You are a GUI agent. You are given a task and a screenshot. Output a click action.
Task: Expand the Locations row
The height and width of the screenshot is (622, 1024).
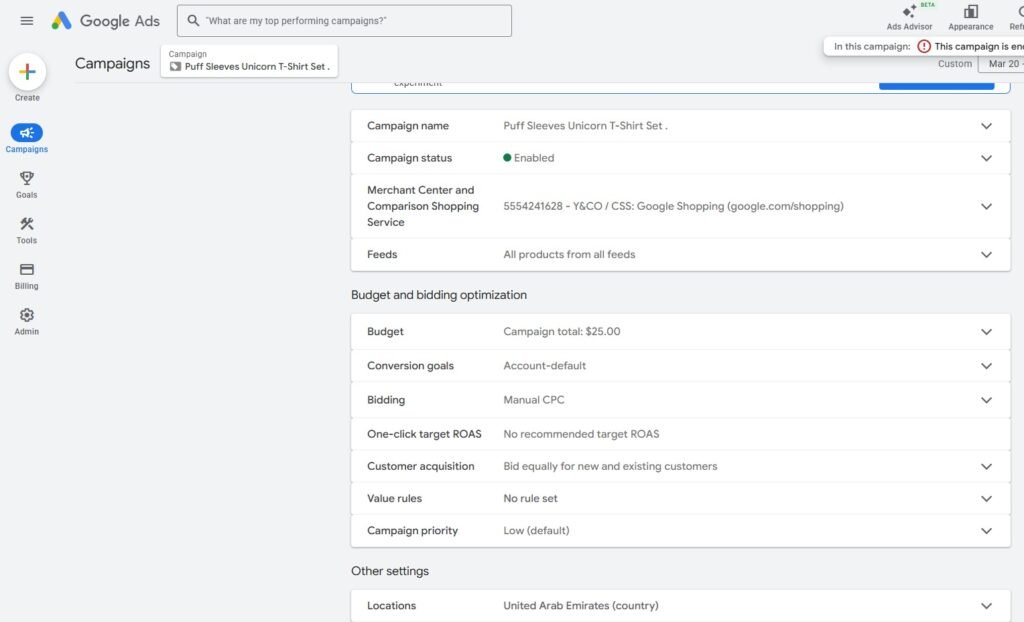click(x=680, y=606)
